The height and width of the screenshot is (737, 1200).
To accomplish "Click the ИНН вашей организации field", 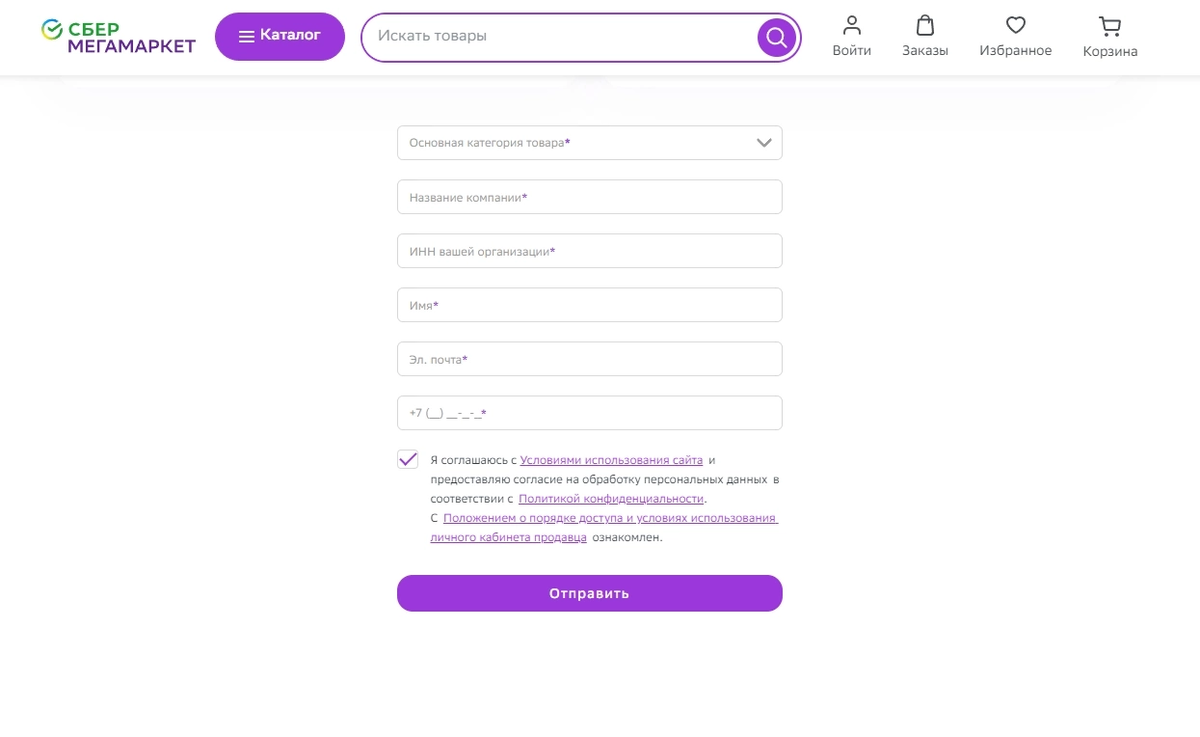I will [x=590, y=251].
